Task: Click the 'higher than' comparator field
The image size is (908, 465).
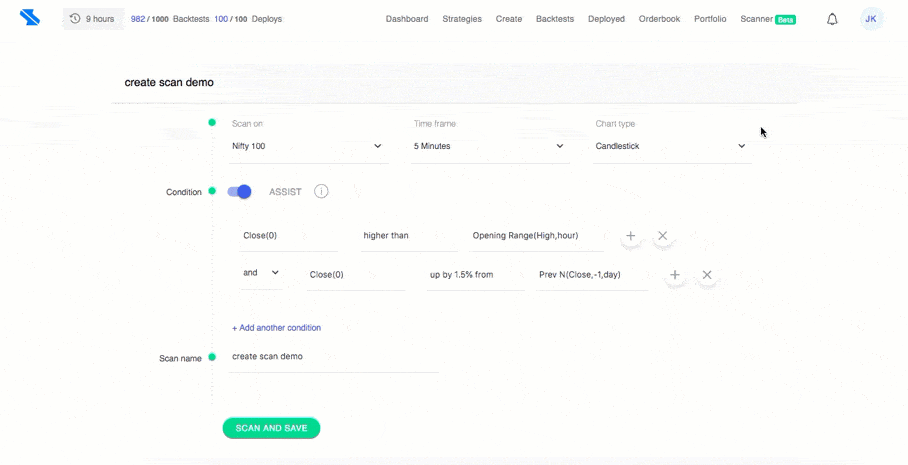Action: pyautogui.click(x=409, y=236)
